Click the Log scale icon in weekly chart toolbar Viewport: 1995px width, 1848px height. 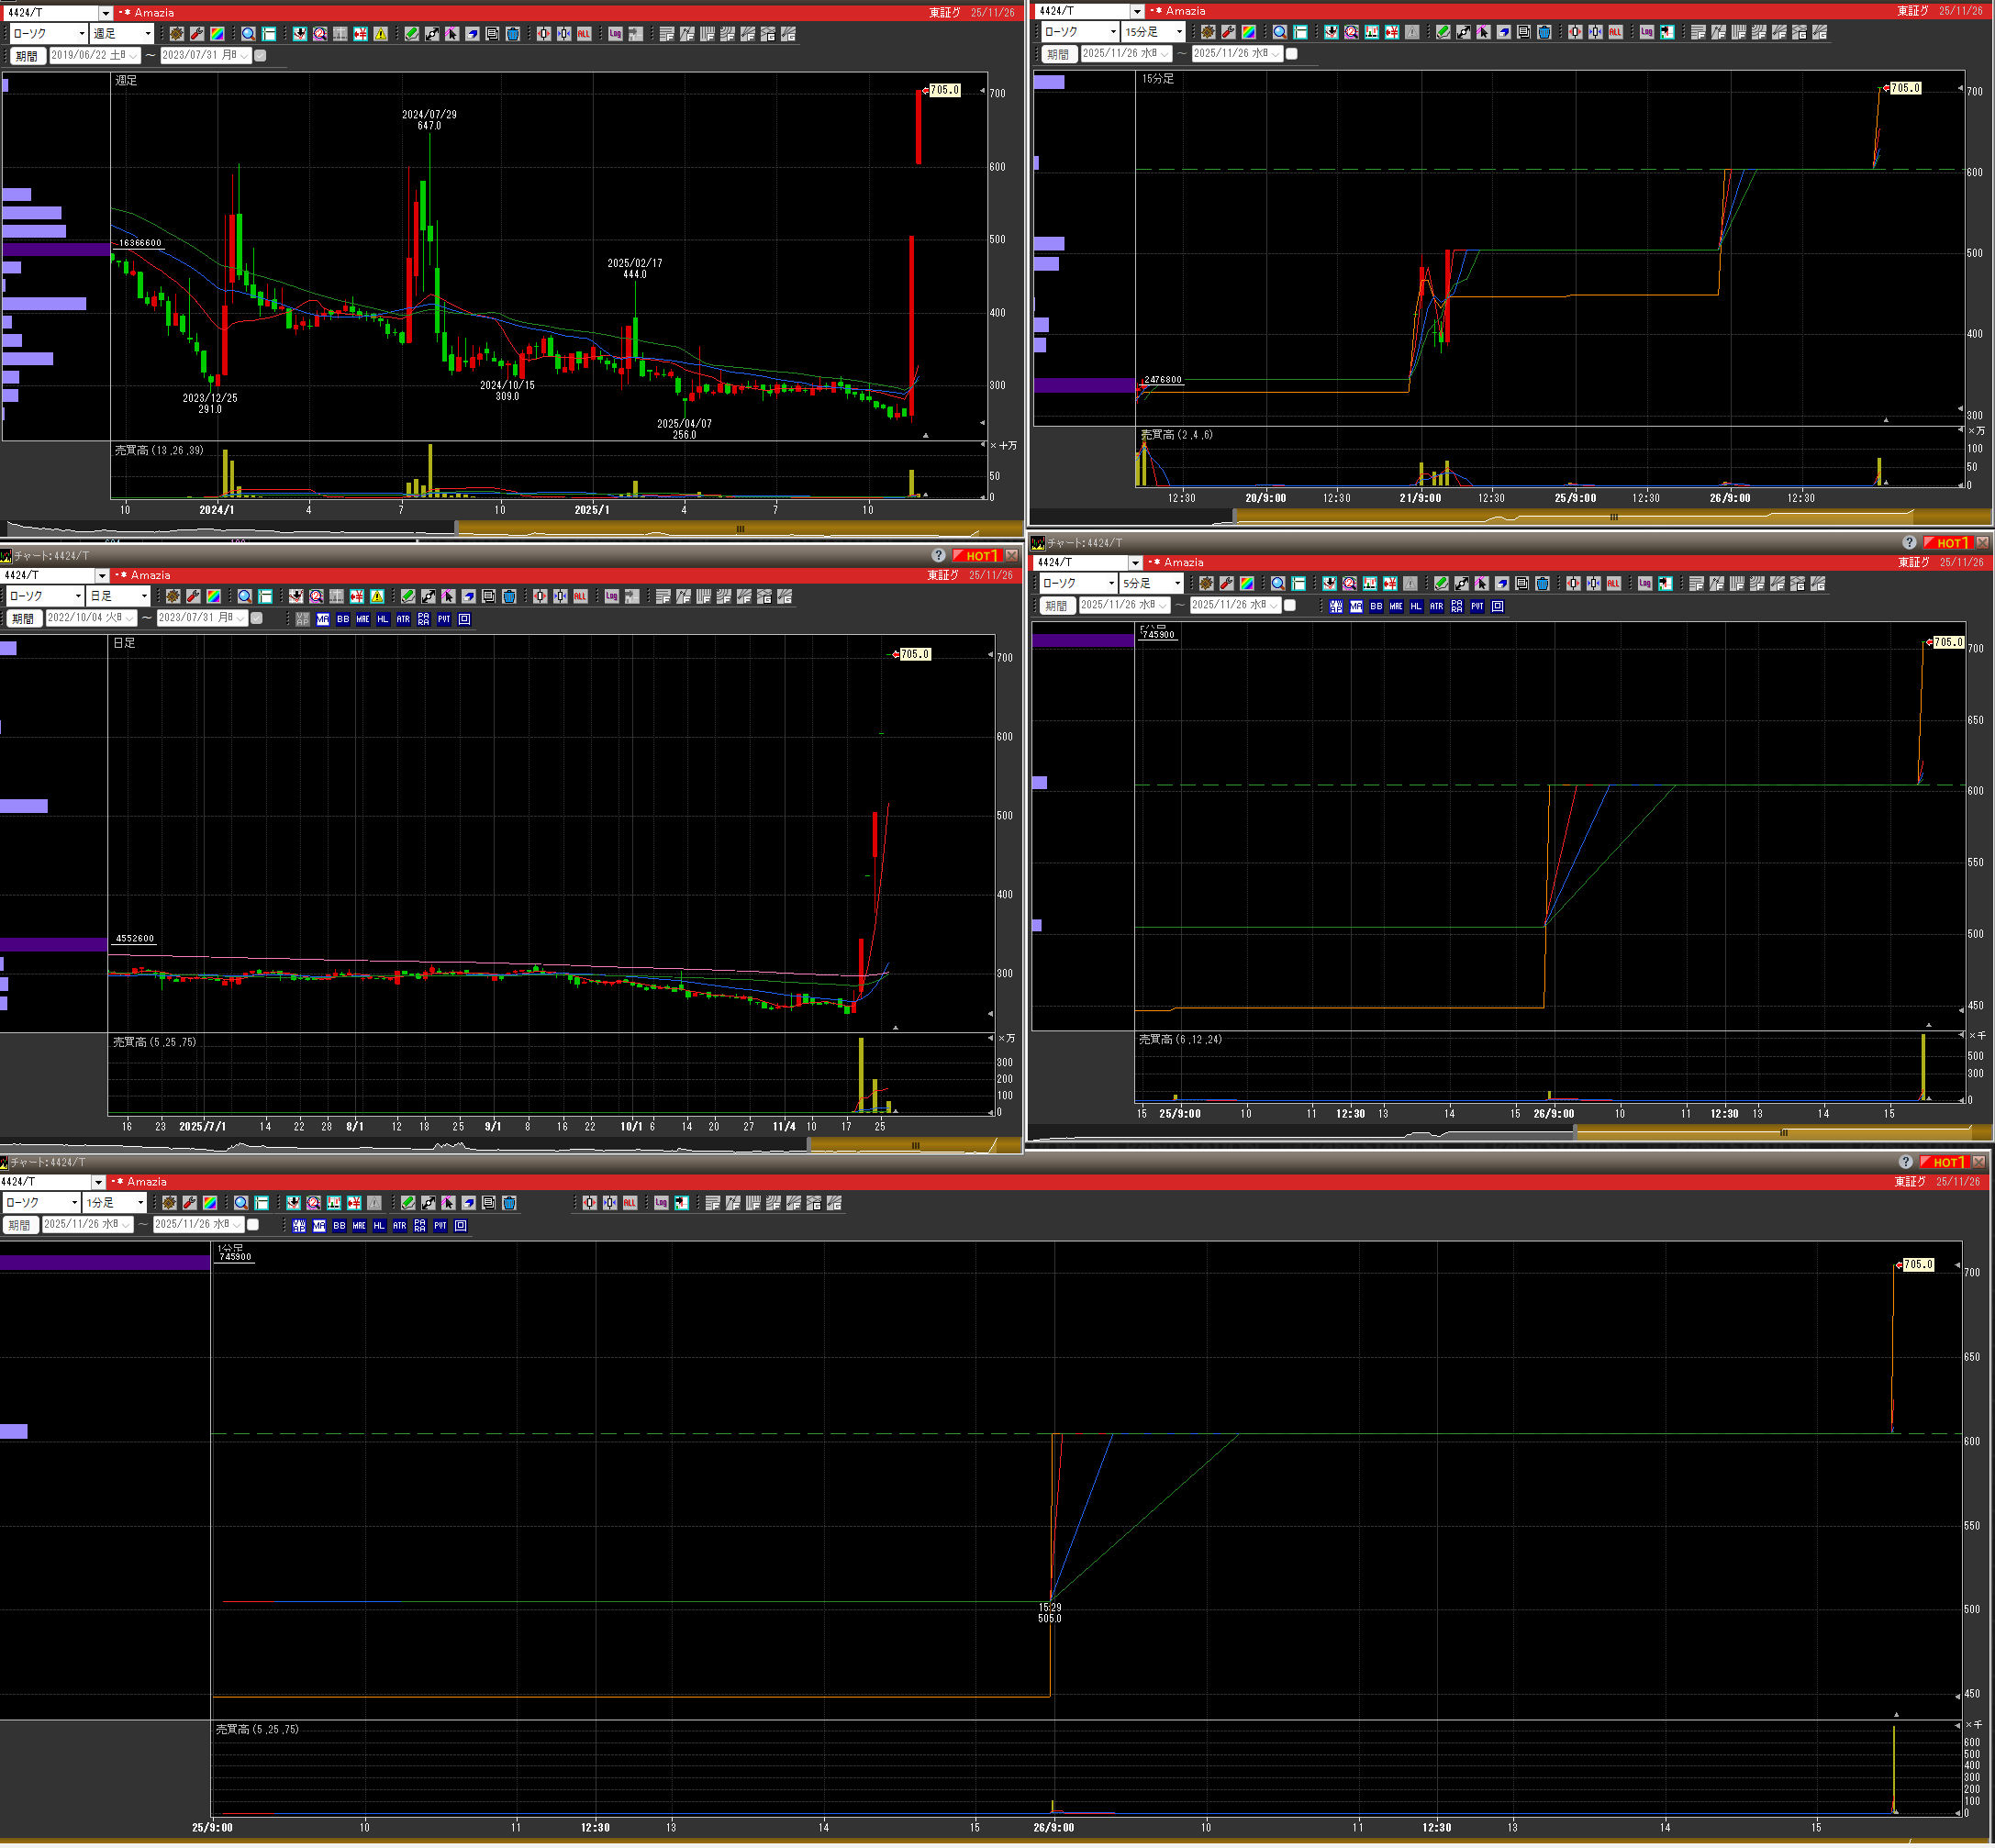(x=615, y=34)
